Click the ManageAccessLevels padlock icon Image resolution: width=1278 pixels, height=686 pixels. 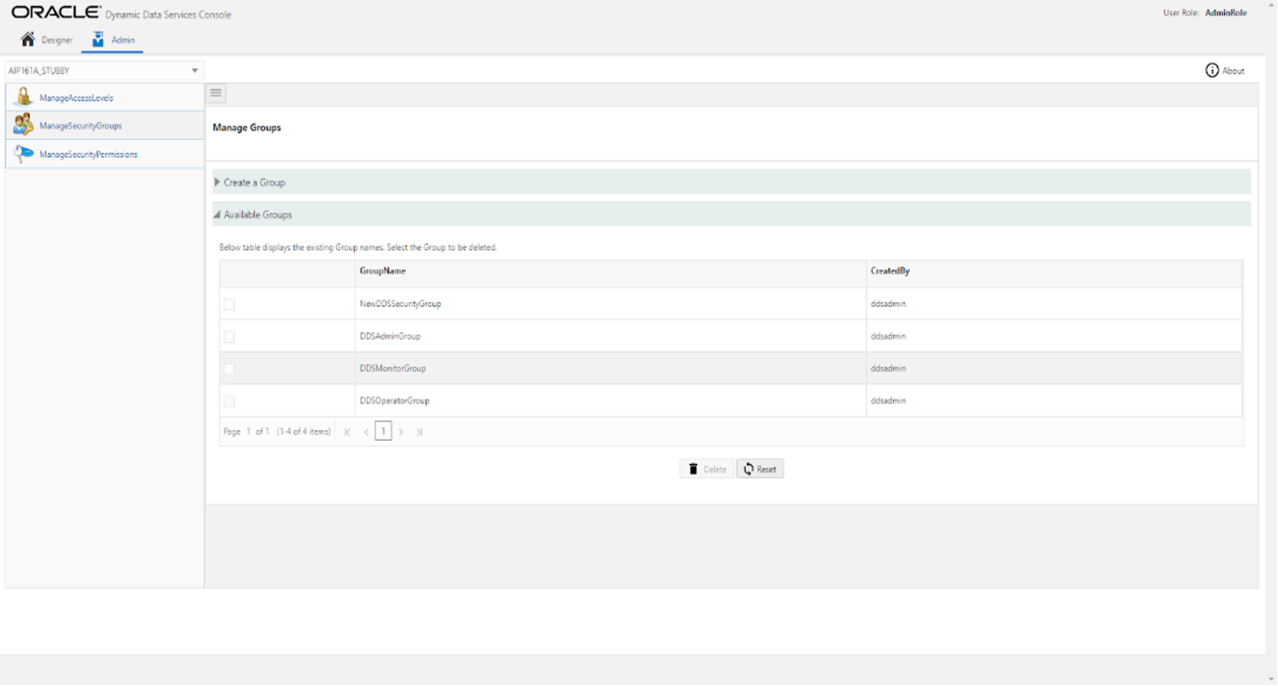[x=23, y=97]
